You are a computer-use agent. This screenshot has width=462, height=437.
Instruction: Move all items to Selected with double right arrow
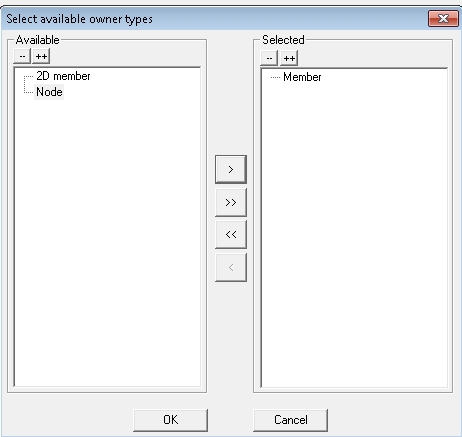[231, 202]
